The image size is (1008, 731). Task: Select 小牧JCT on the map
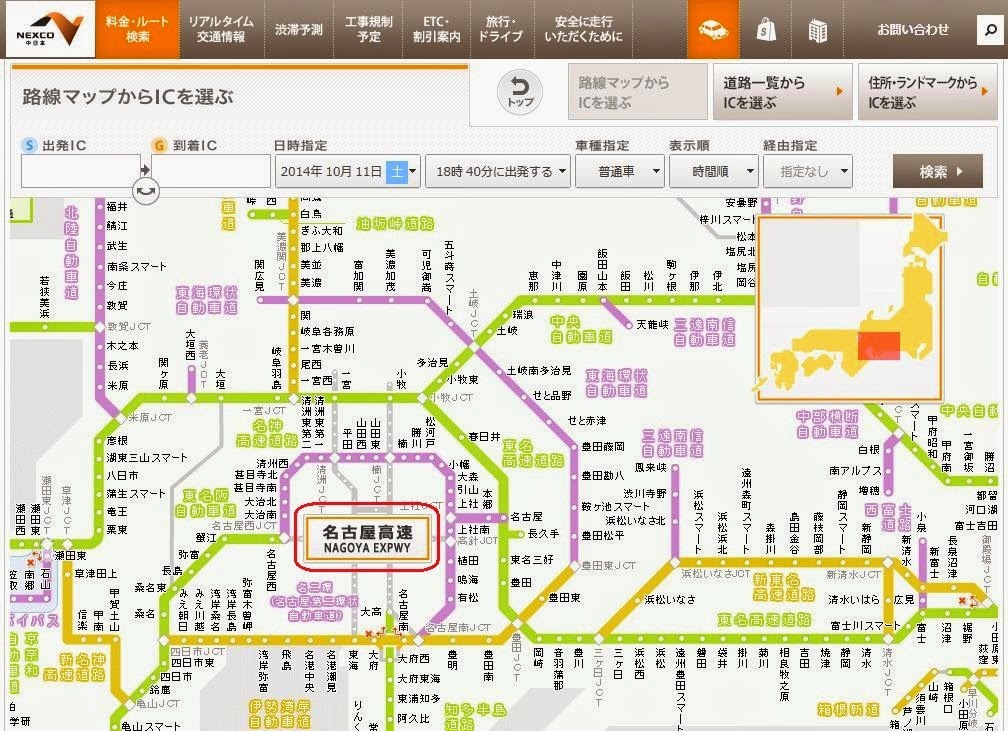(452, 397)
